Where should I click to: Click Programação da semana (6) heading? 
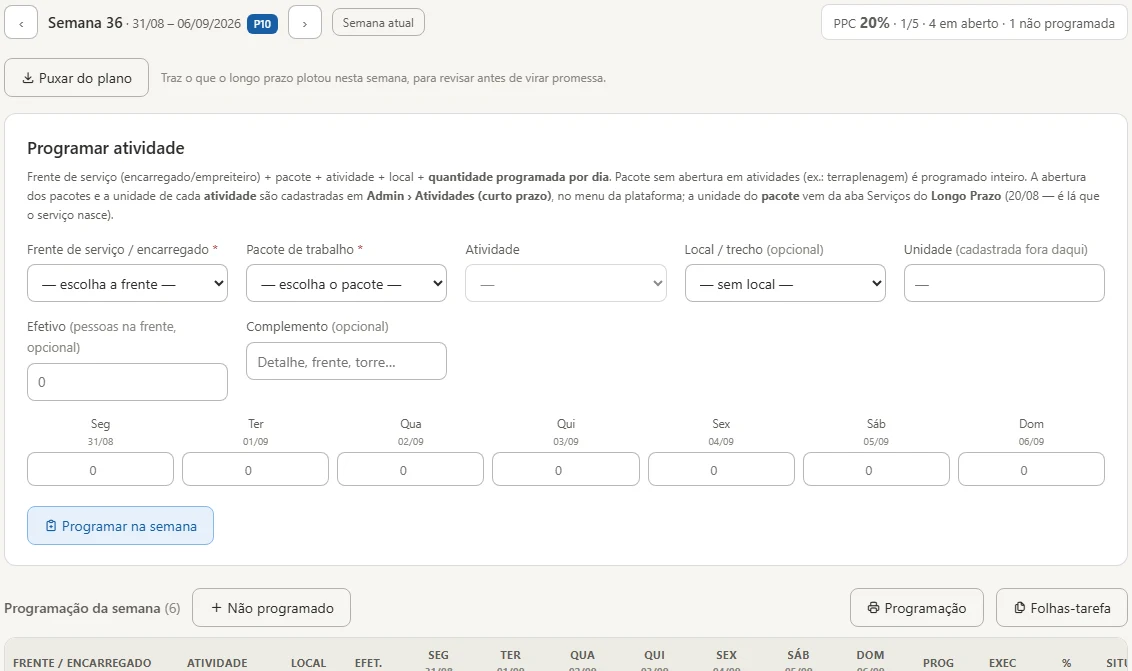[92, 608]
